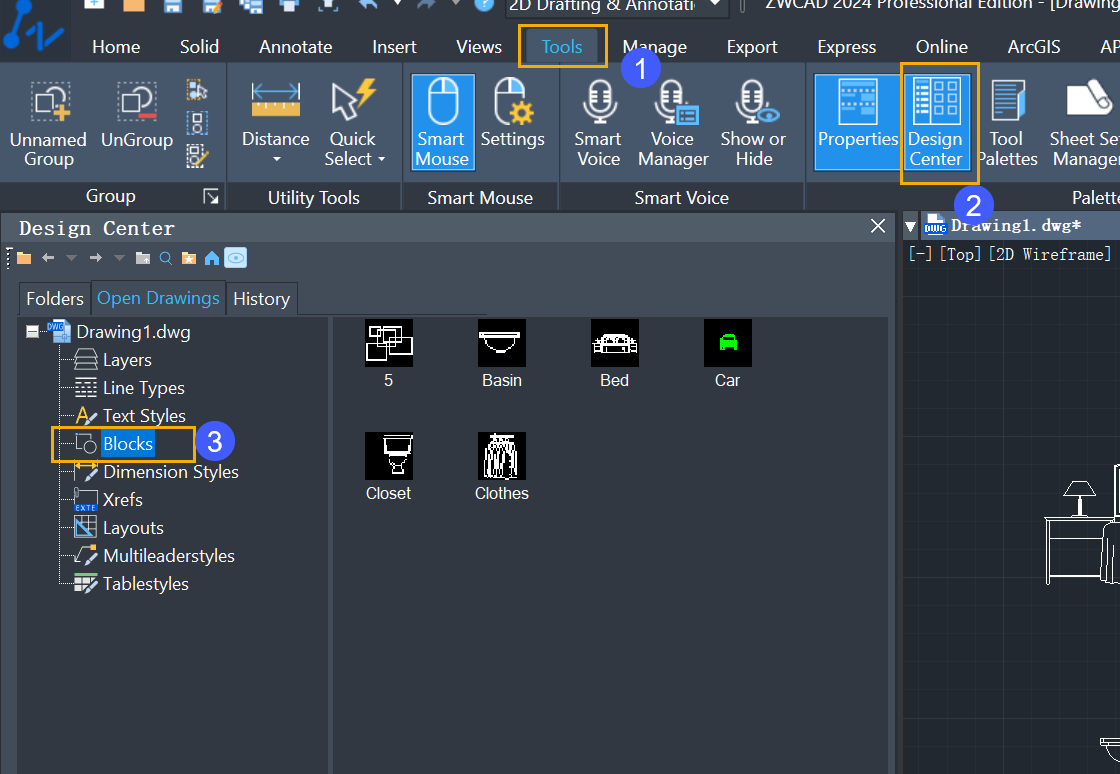This screenshot has width=1120, height=774.
Task: Click the Home icon in Design Center
Action: coord(212,258)
